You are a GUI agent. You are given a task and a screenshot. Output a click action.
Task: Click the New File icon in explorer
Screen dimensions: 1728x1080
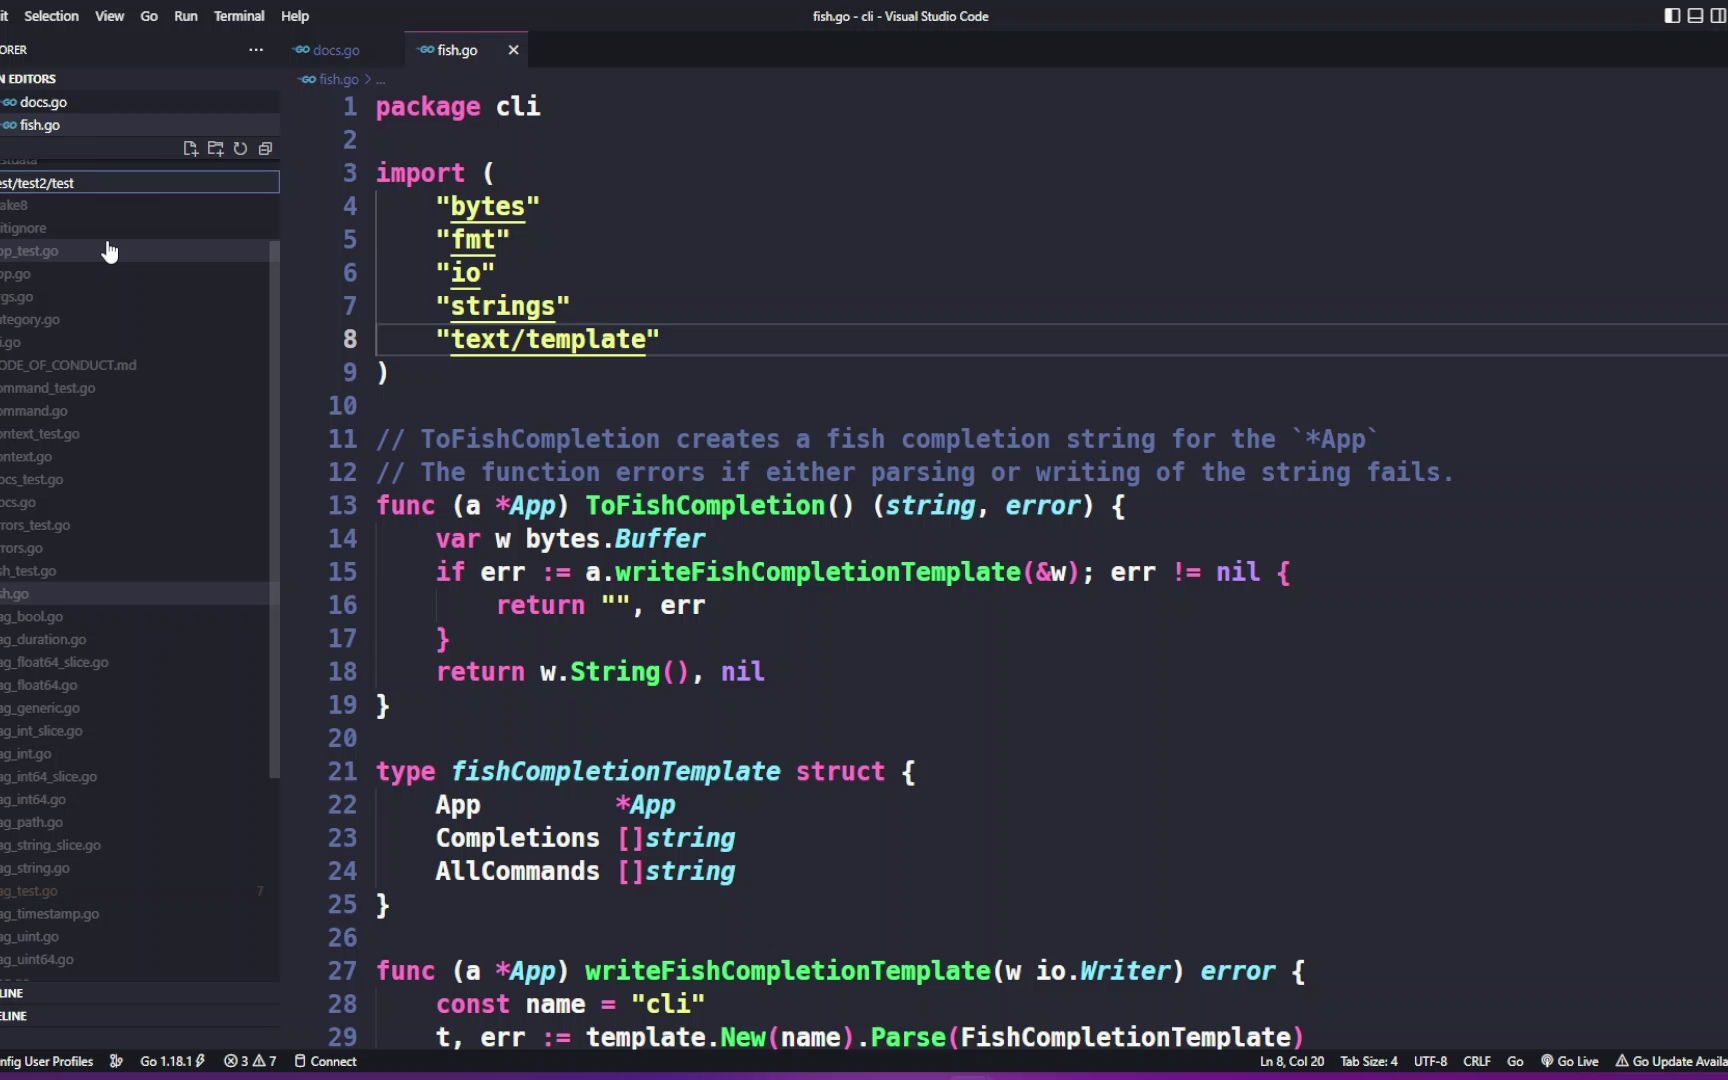click(x=190, y=148)
